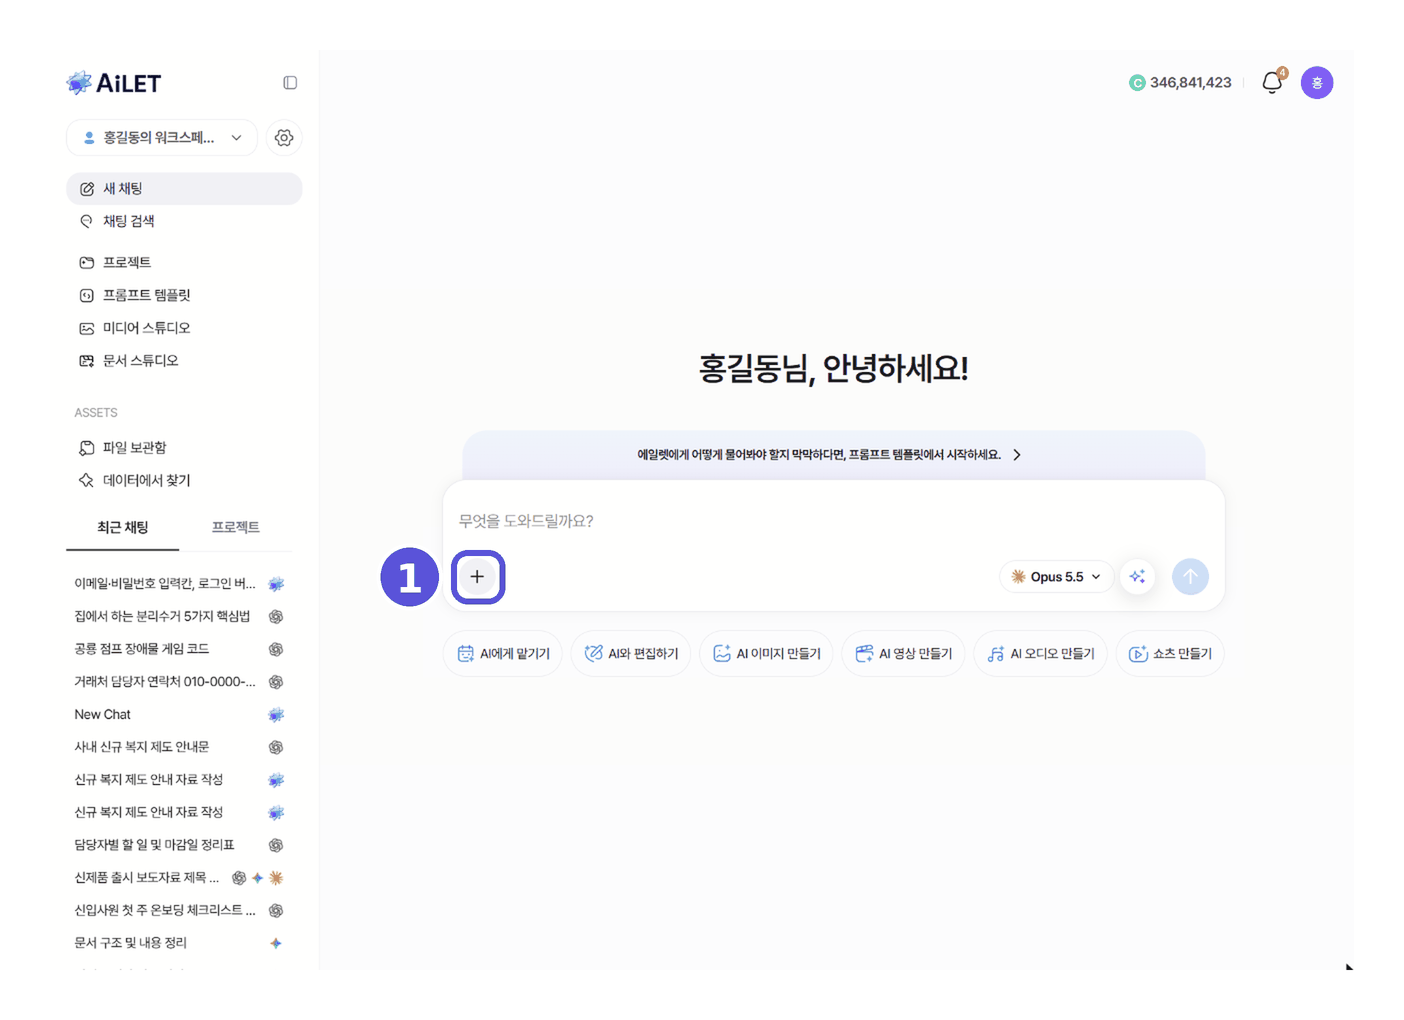Open chat 거래처 담당자 연락처 010-0000-...
The width and height of the screenshot is (1404, 1020).
pyautogui.click(x=165, y=682)
